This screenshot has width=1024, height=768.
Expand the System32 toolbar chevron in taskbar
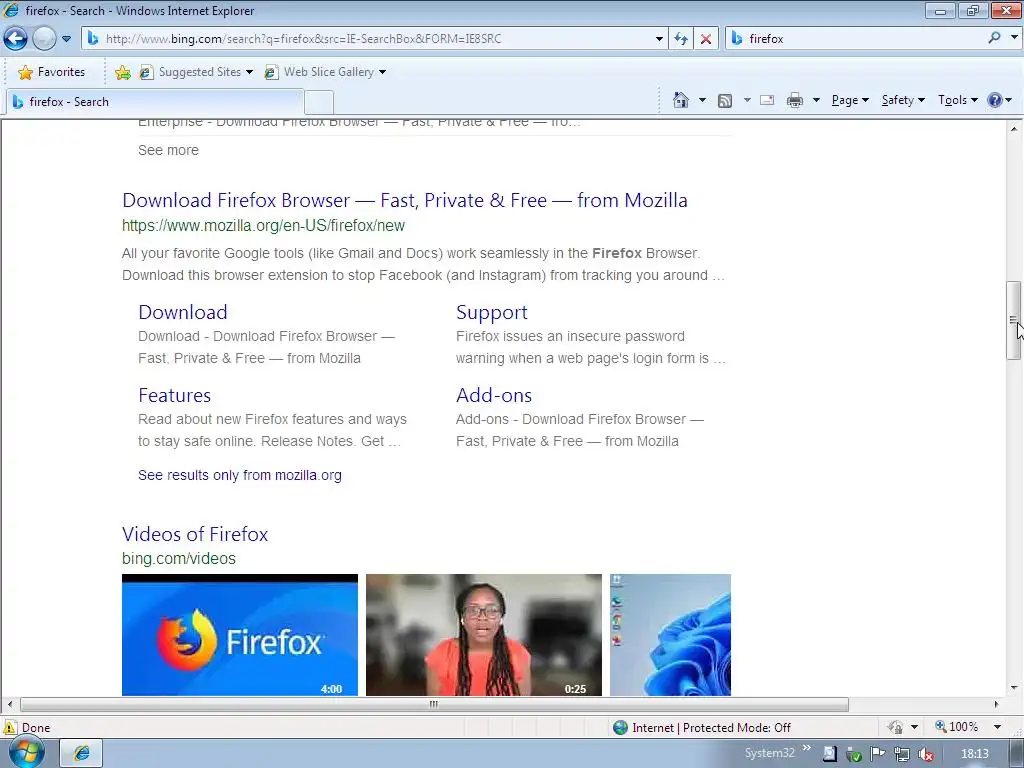(807, 748)
